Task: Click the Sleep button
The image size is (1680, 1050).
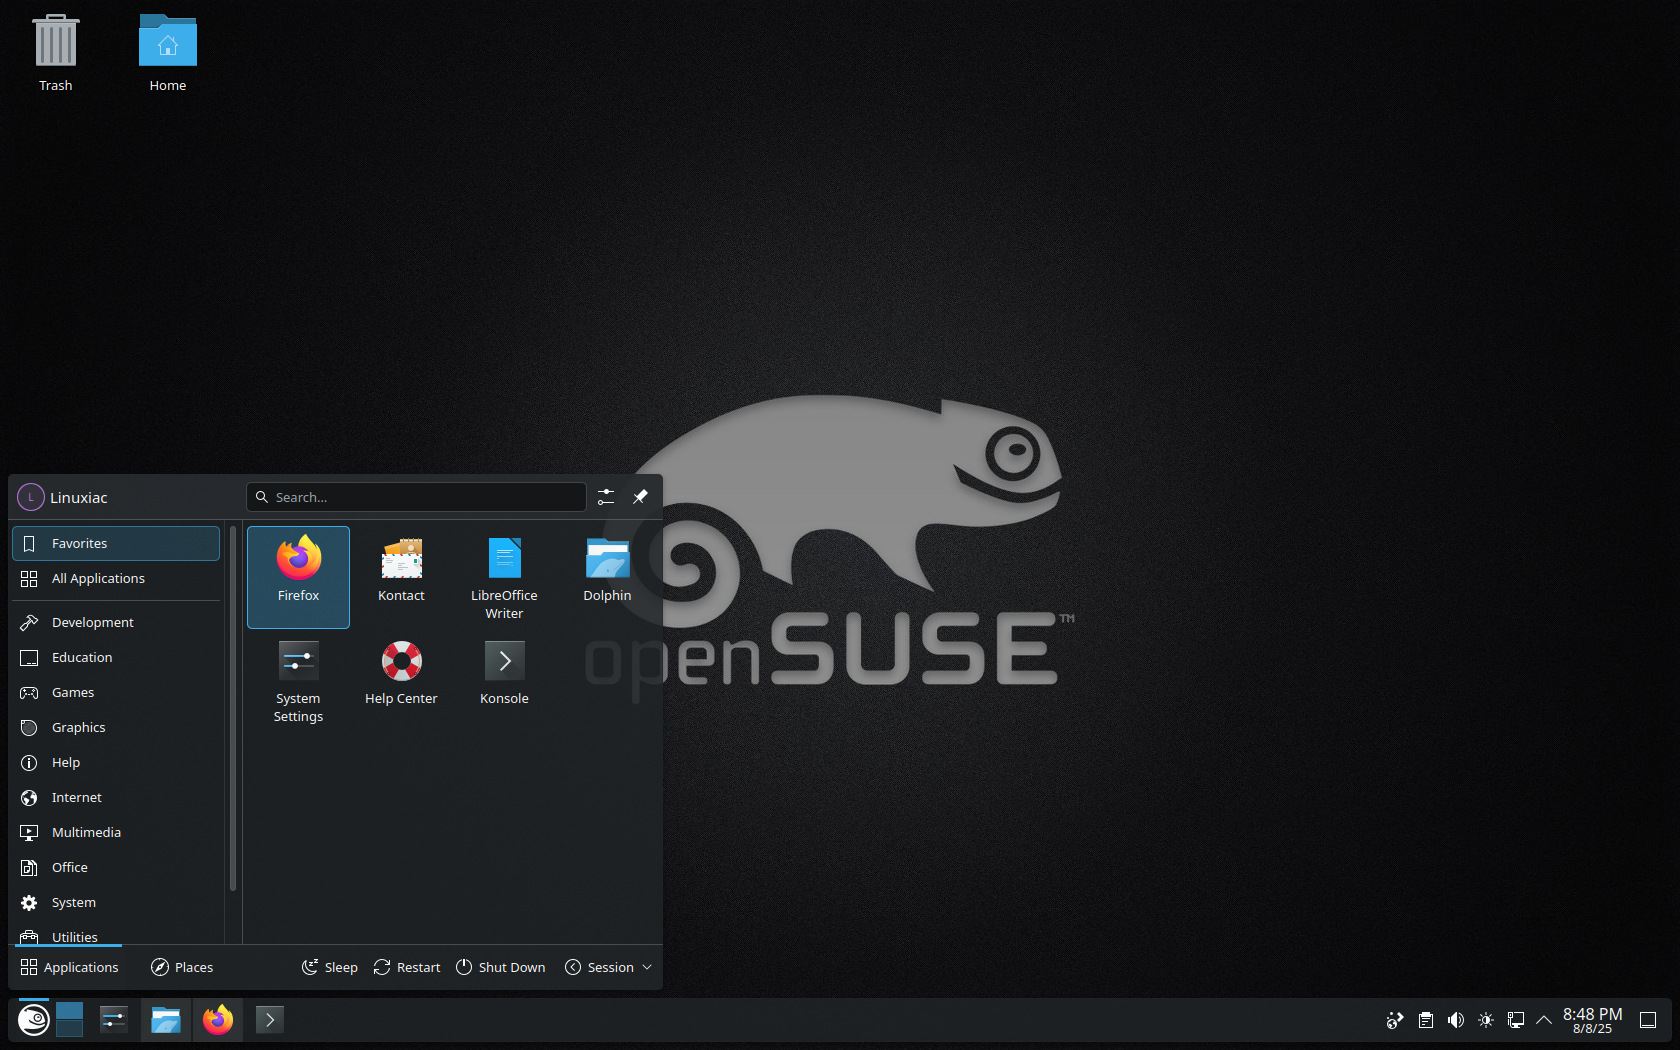Action: [x=330, y=967]
